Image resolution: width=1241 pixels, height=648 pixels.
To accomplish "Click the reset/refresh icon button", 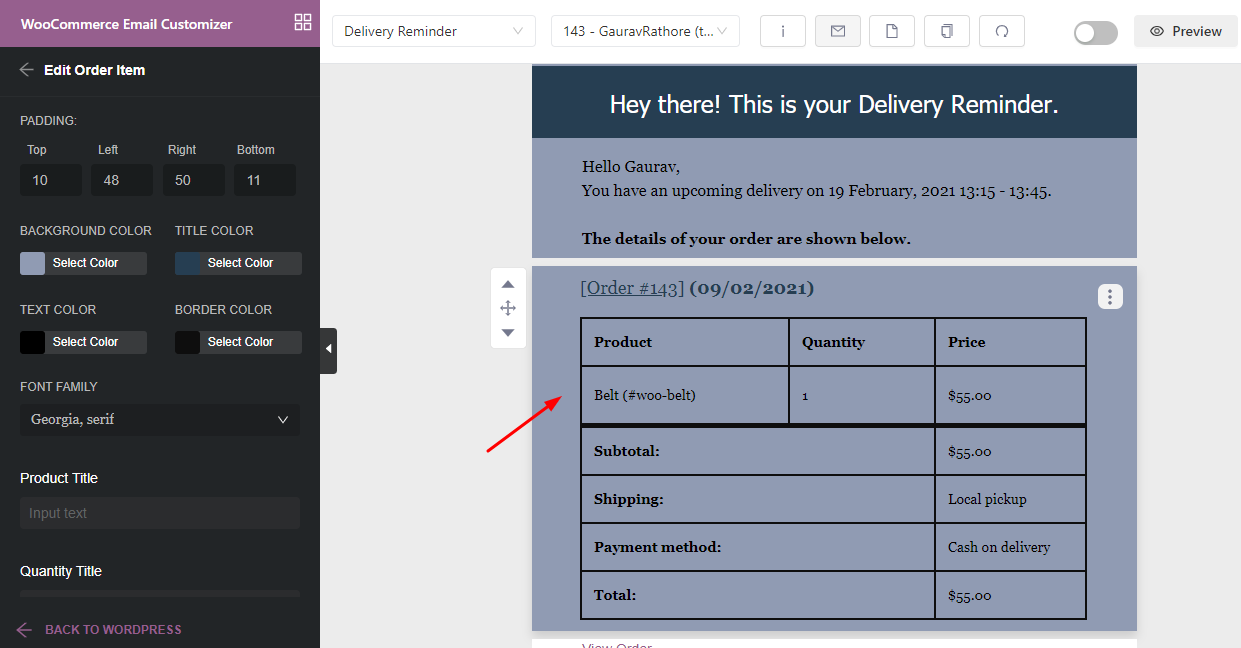I will pyautogui.click(x=1002, y=31).
